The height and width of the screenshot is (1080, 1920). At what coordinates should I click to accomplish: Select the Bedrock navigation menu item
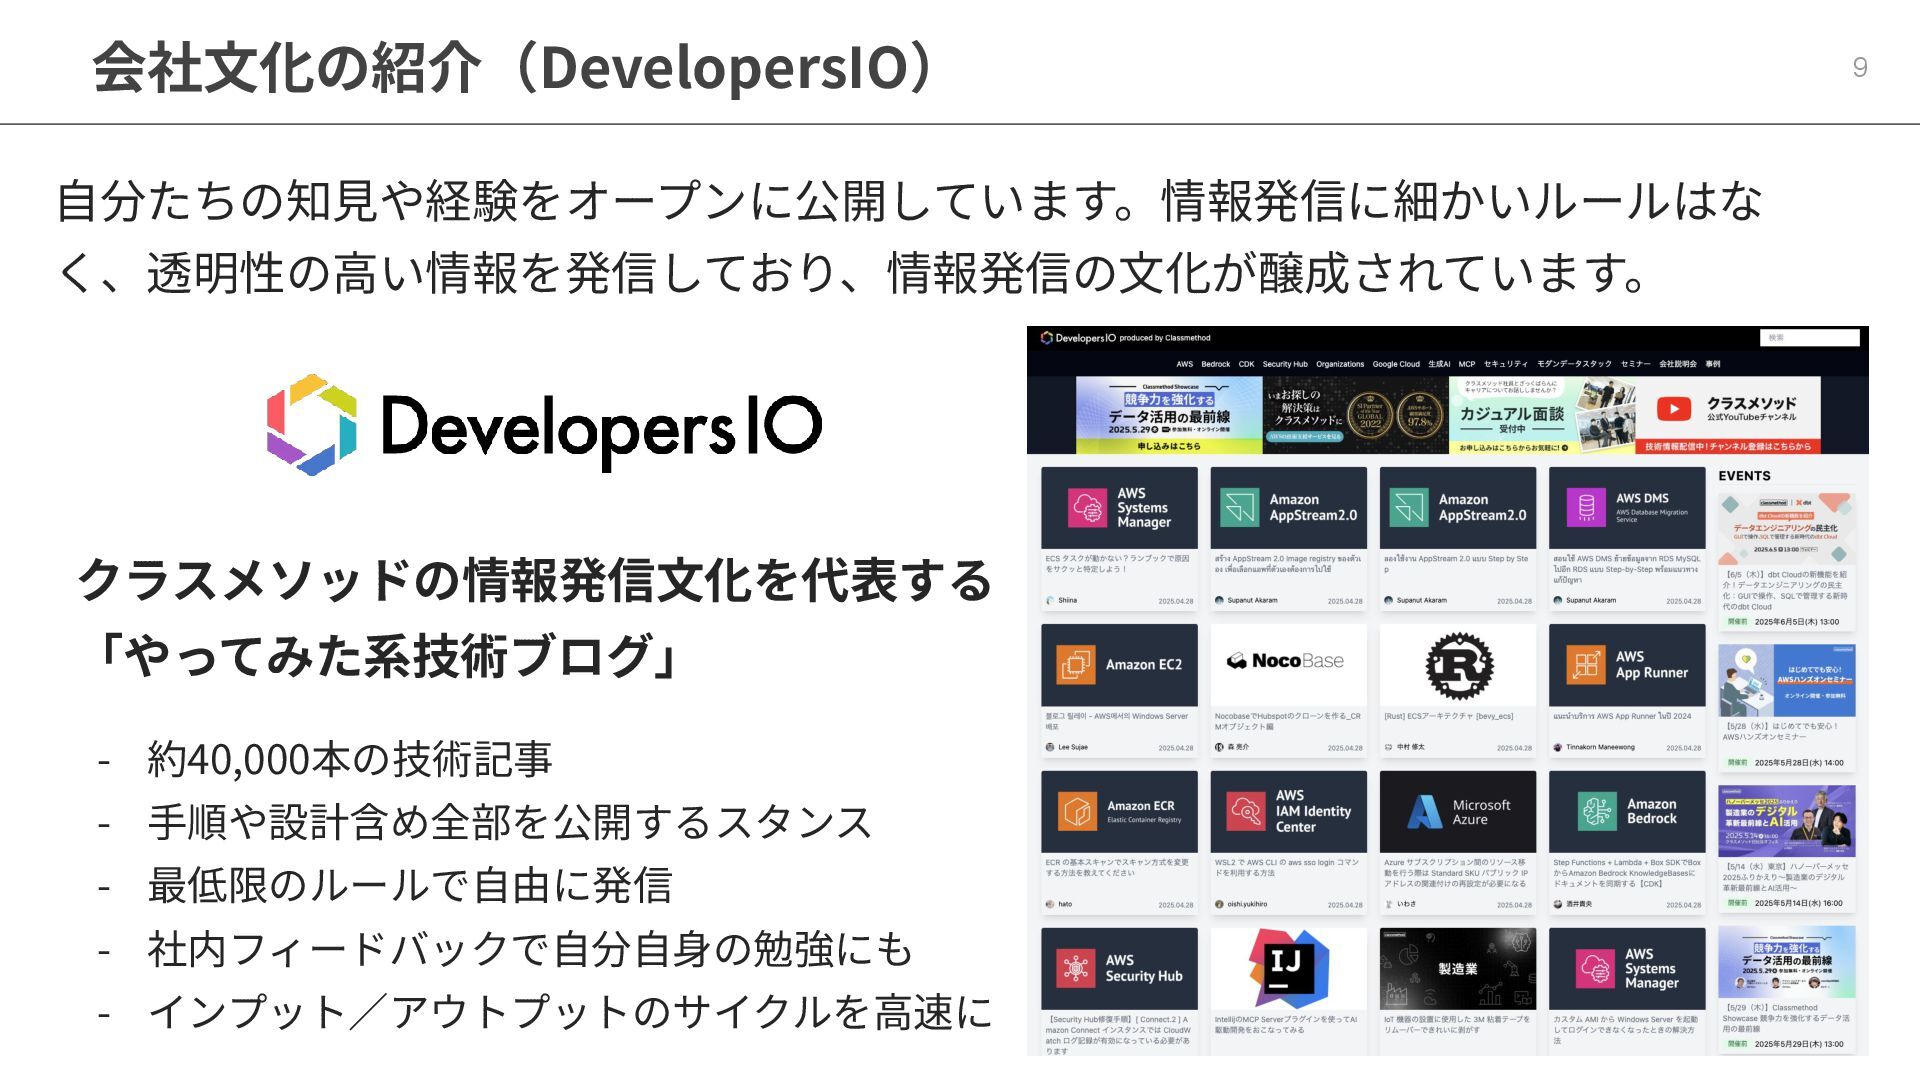(1215, 364)
